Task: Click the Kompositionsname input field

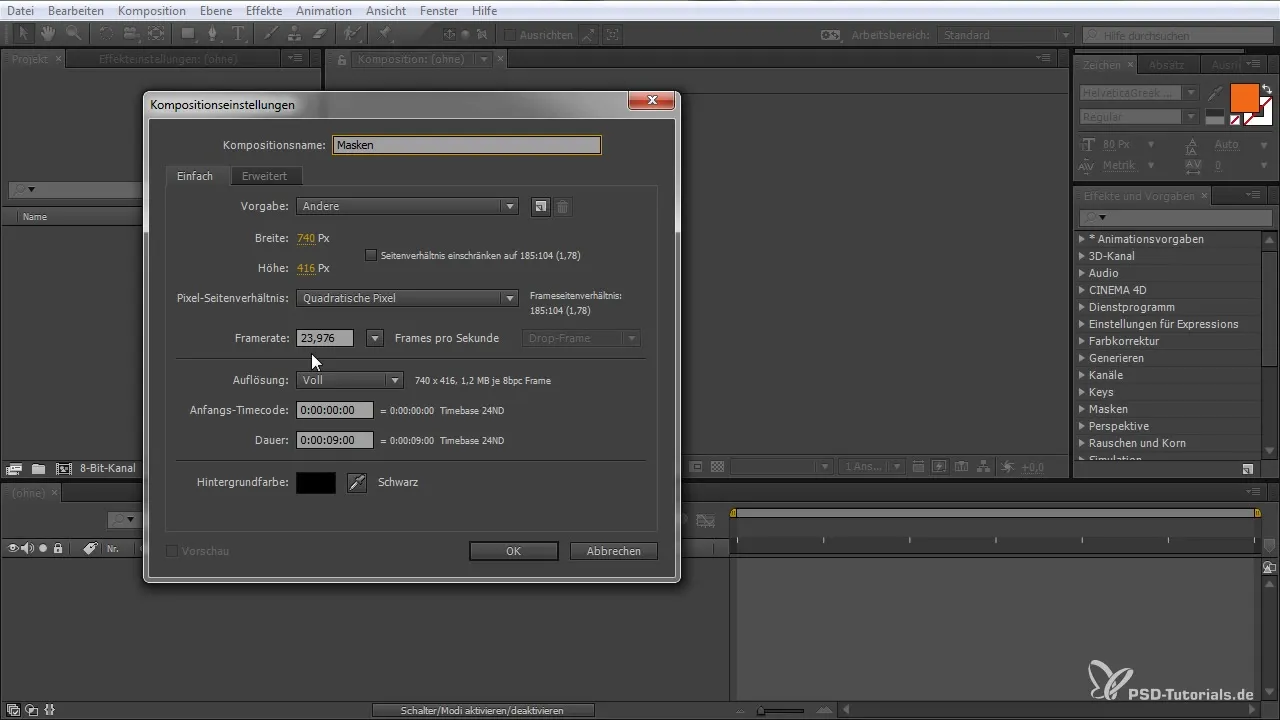Action: (x=466, y=145)
